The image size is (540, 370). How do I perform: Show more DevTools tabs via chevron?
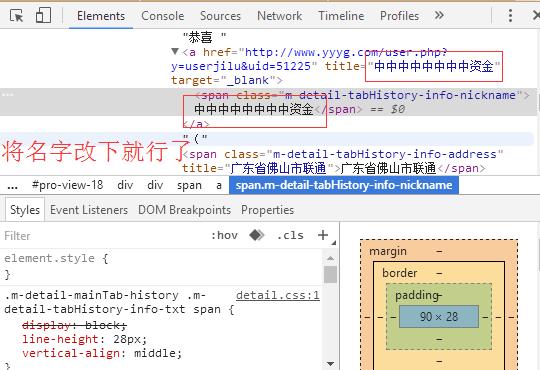(x=439, y=16)
